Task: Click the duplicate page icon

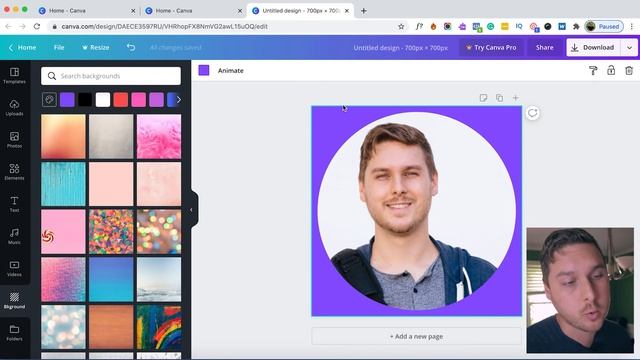Action: point(499,98)
